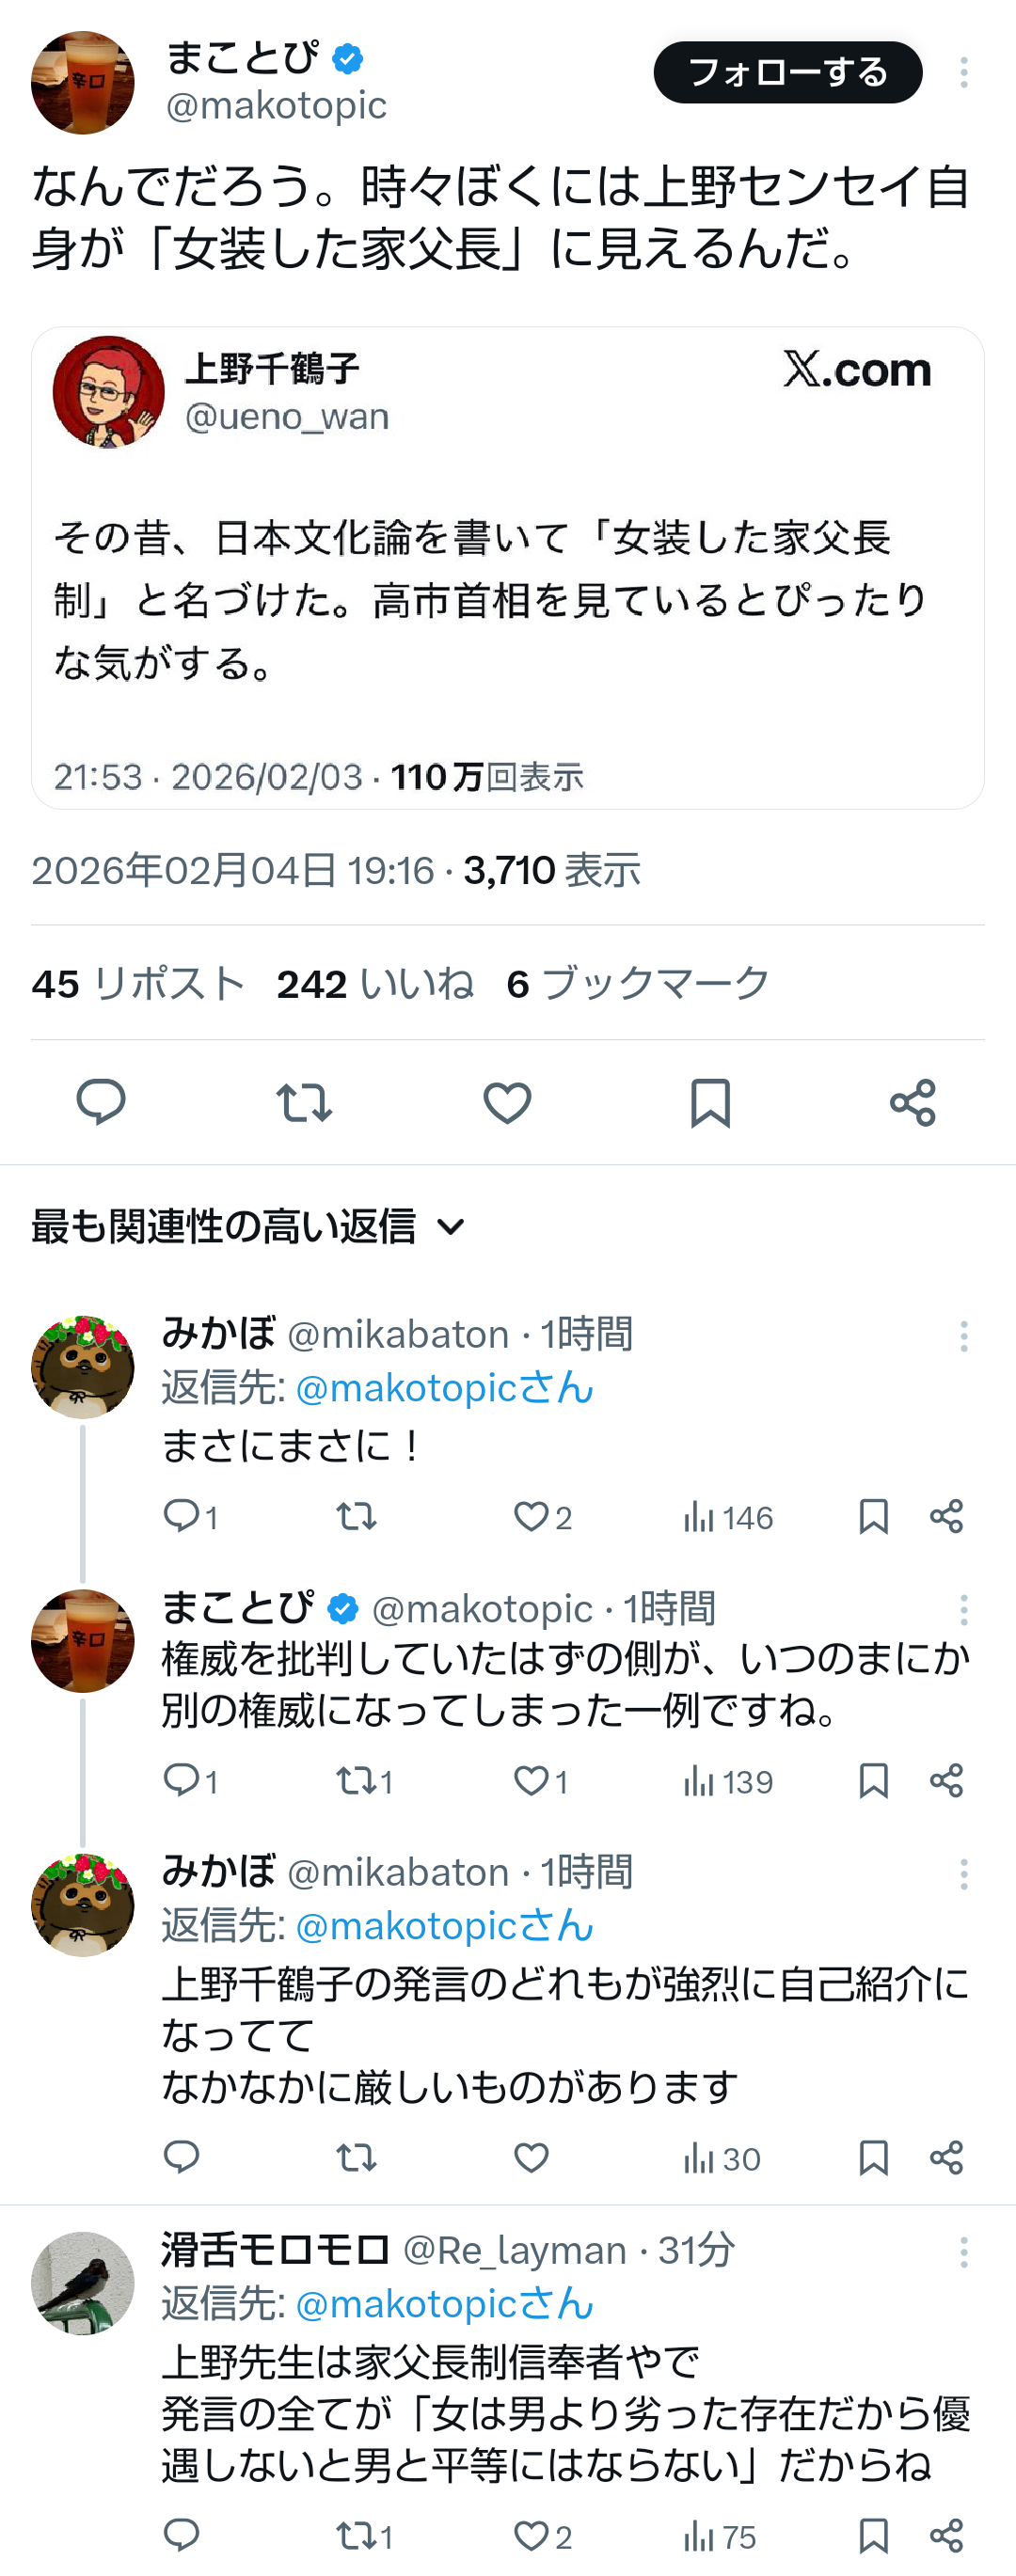Open more options on みかぼ's first reply
1016x2576 pixels.
click(963, 1336)
